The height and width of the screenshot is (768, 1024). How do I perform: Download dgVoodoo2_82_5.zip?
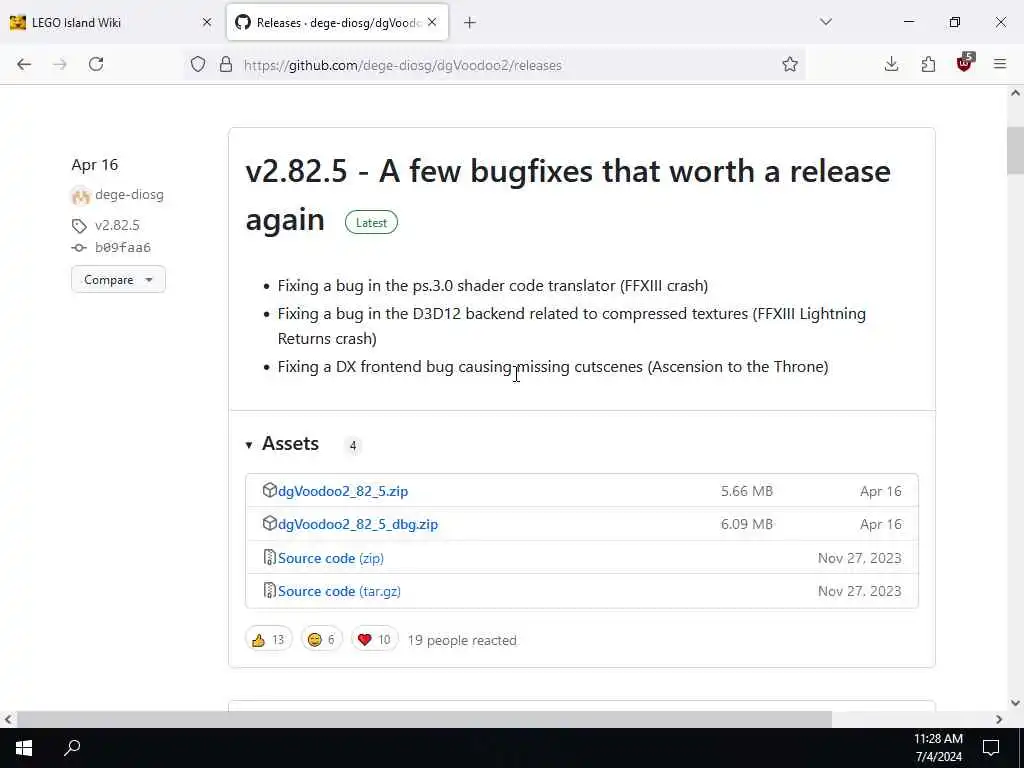[x=343, y=491]
